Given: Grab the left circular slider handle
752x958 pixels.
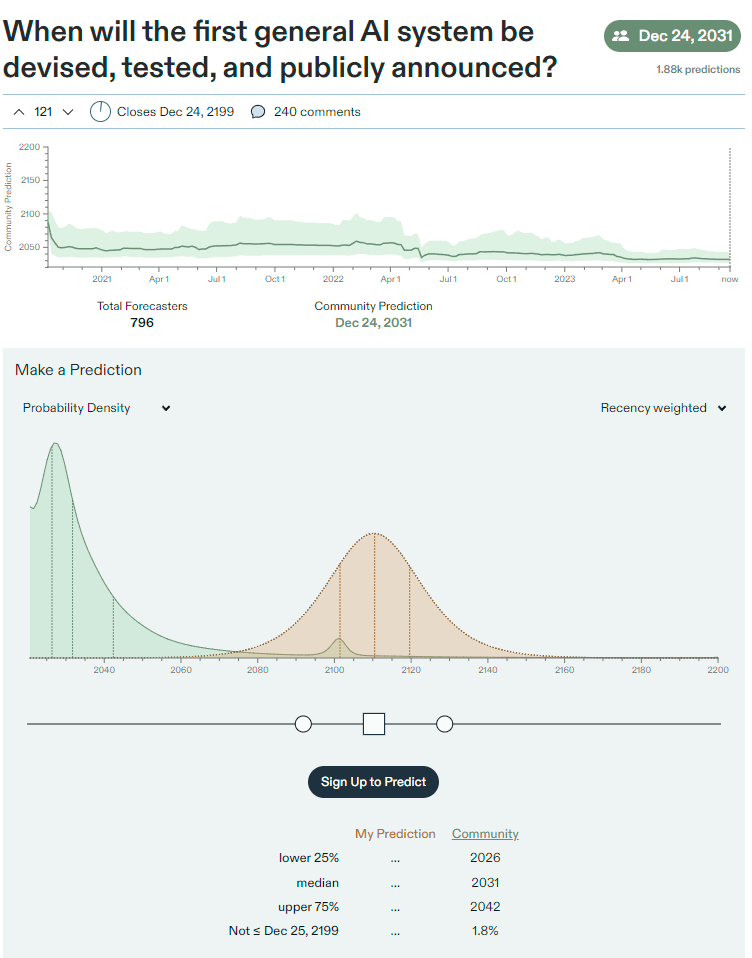Looking at the screenshot, I should pos(304,724).
